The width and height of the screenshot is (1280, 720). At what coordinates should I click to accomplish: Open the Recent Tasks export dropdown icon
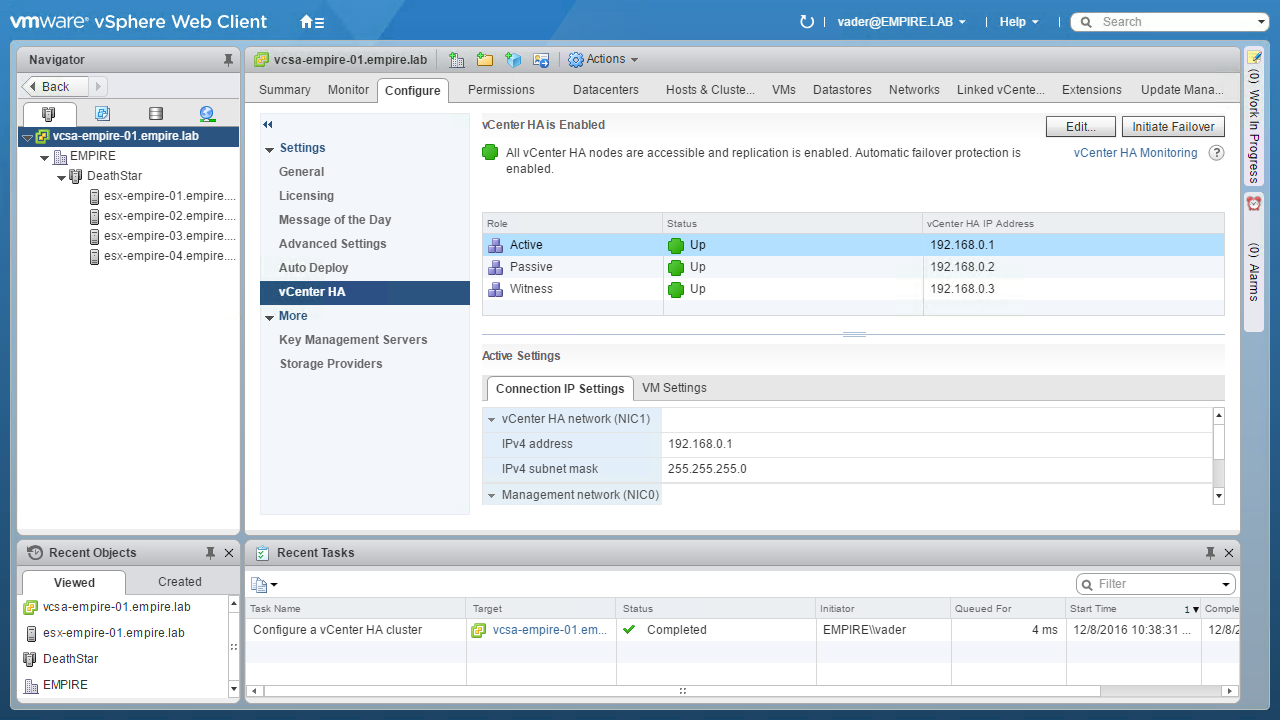(264, 585)
